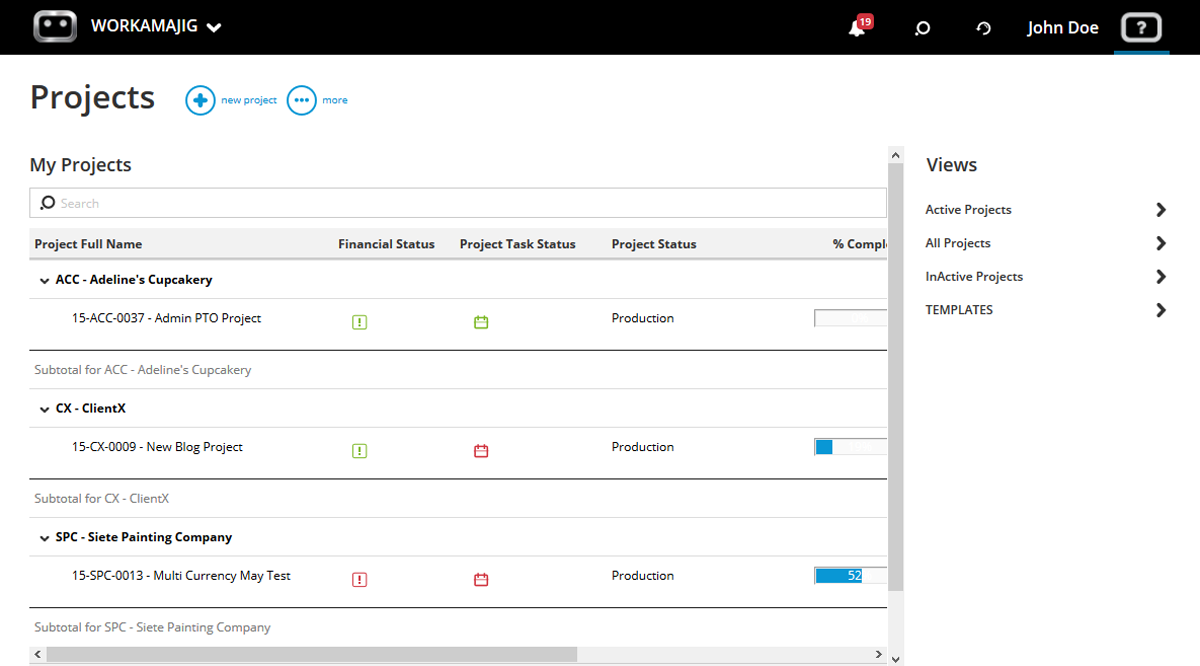Click the refresh arrow icon
The width and height of the screenshot is (1200, 666).
[983, 28]
